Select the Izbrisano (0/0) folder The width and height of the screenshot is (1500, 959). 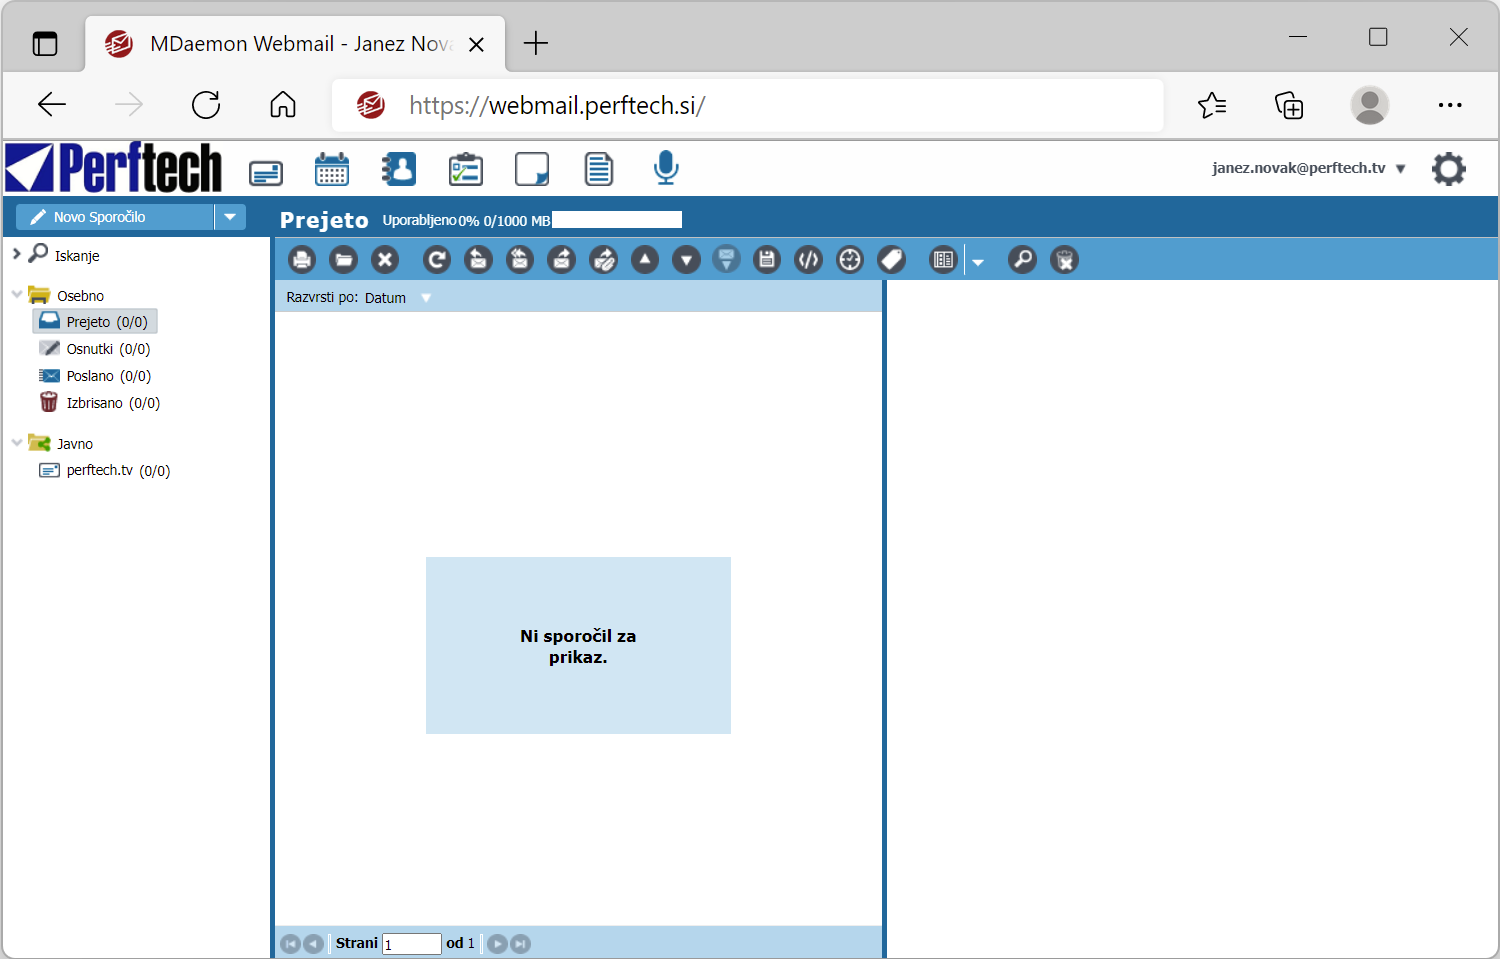tap(99, 403)
